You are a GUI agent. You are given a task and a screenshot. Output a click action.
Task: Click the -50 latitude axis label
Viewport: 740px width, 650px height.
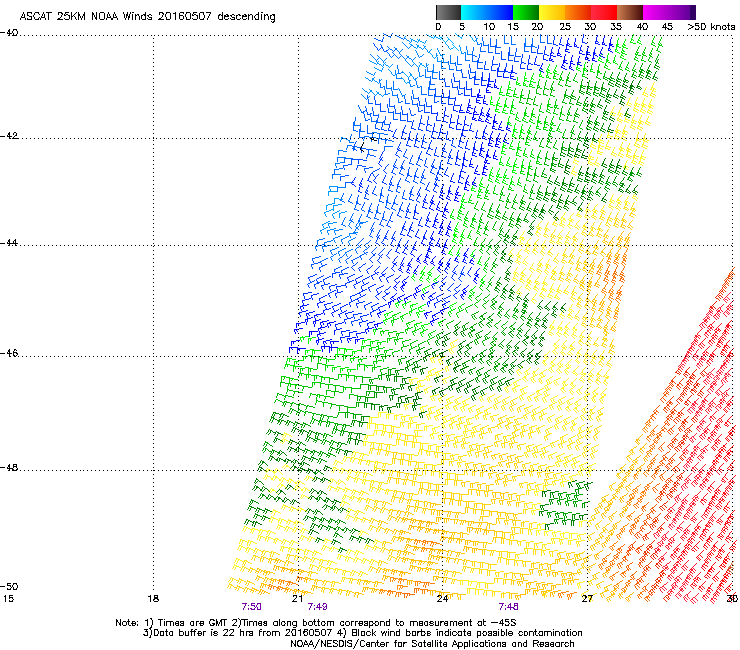9,586
